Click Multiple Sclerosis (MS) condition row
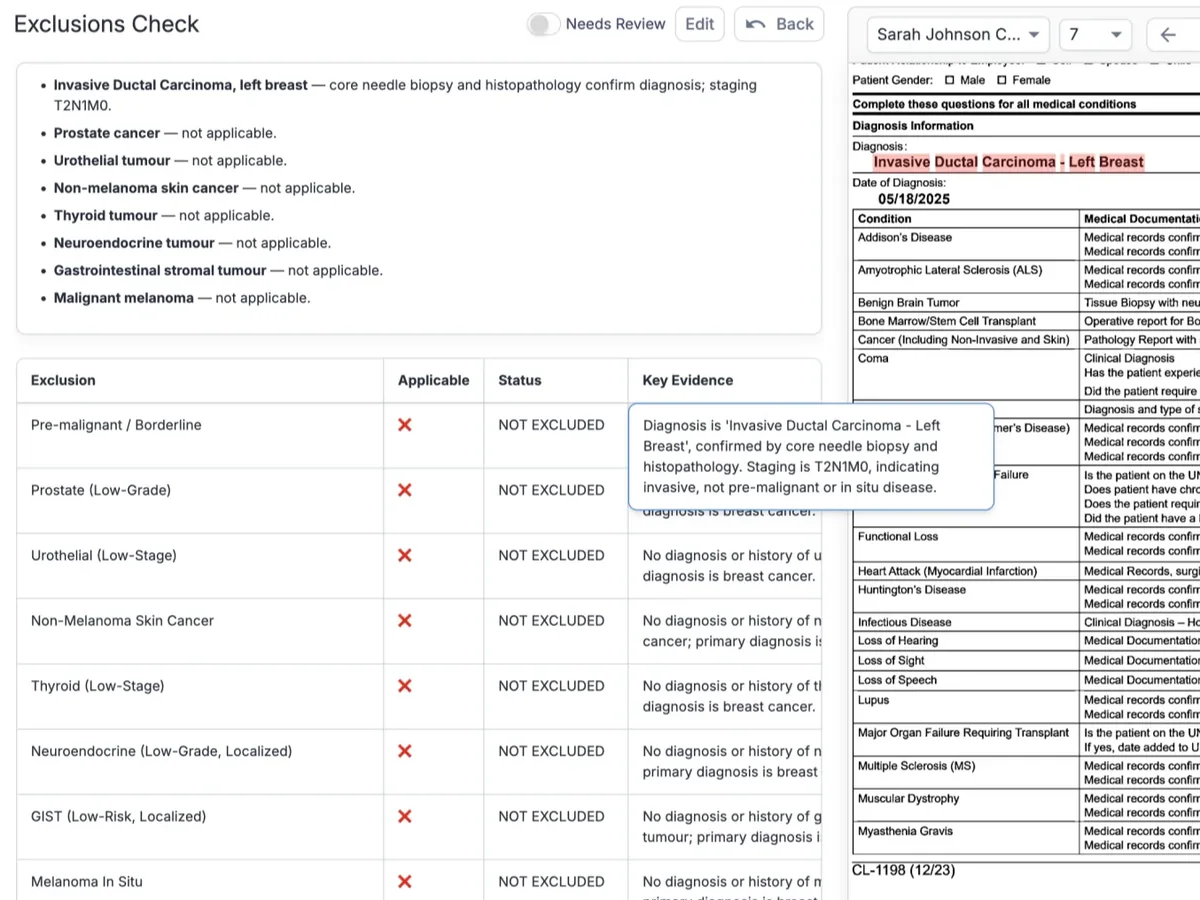Screen dimensions: 1200x900 click(x=916, y=766)
